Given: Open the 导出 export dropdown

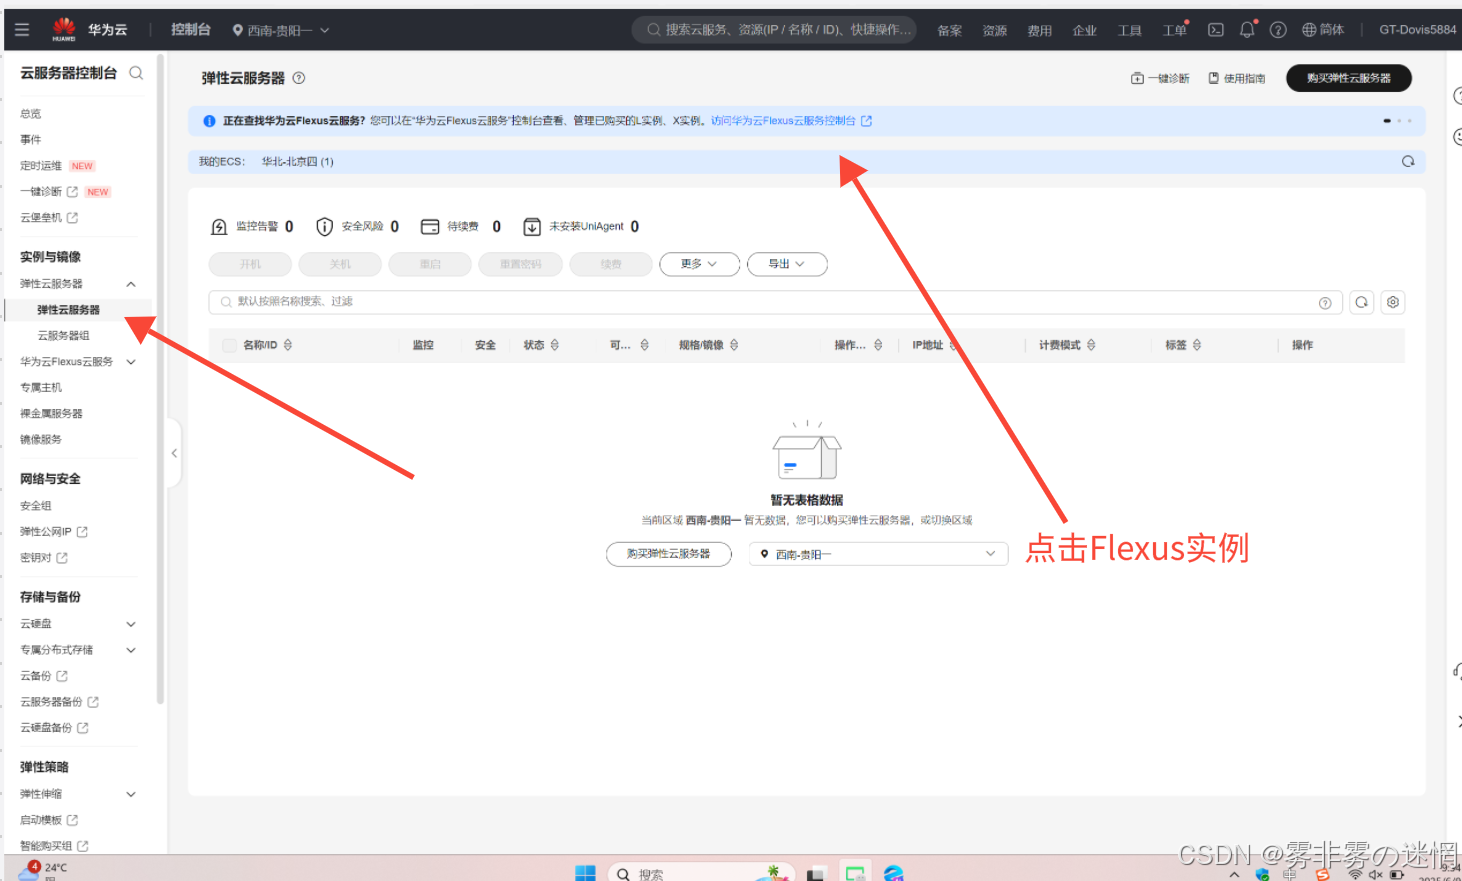Looking at the screenshot, I should point(787,264).
